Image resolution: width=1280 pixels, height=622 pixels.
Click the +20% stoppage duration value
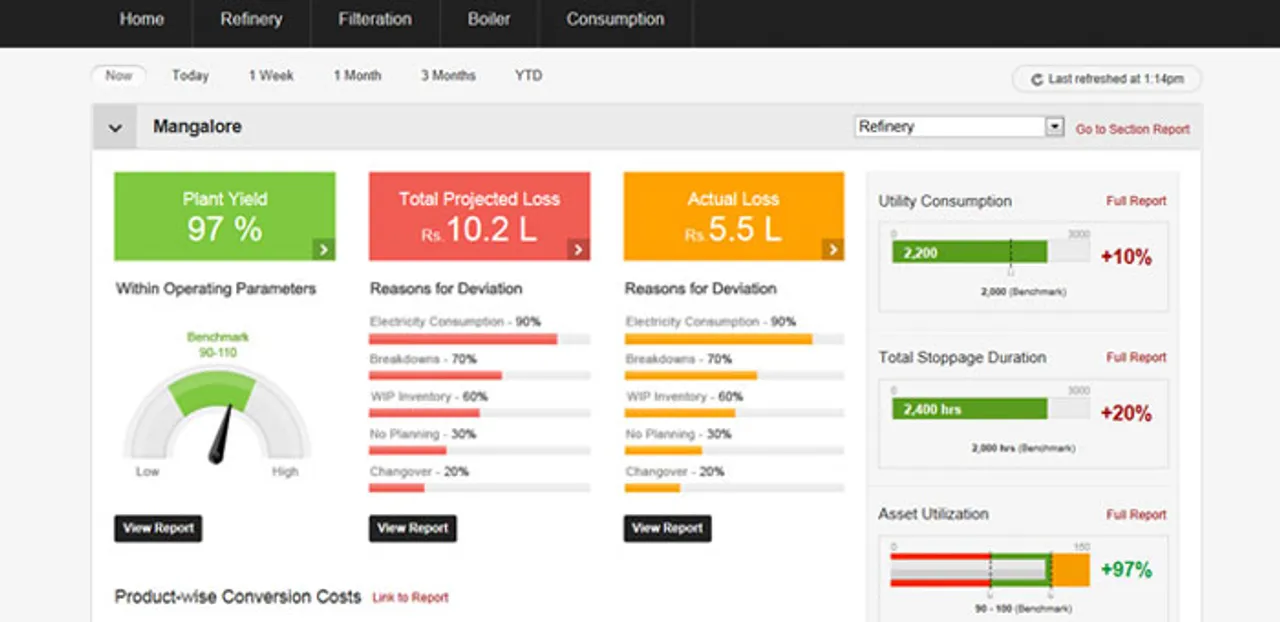[x=1126, y=413]
